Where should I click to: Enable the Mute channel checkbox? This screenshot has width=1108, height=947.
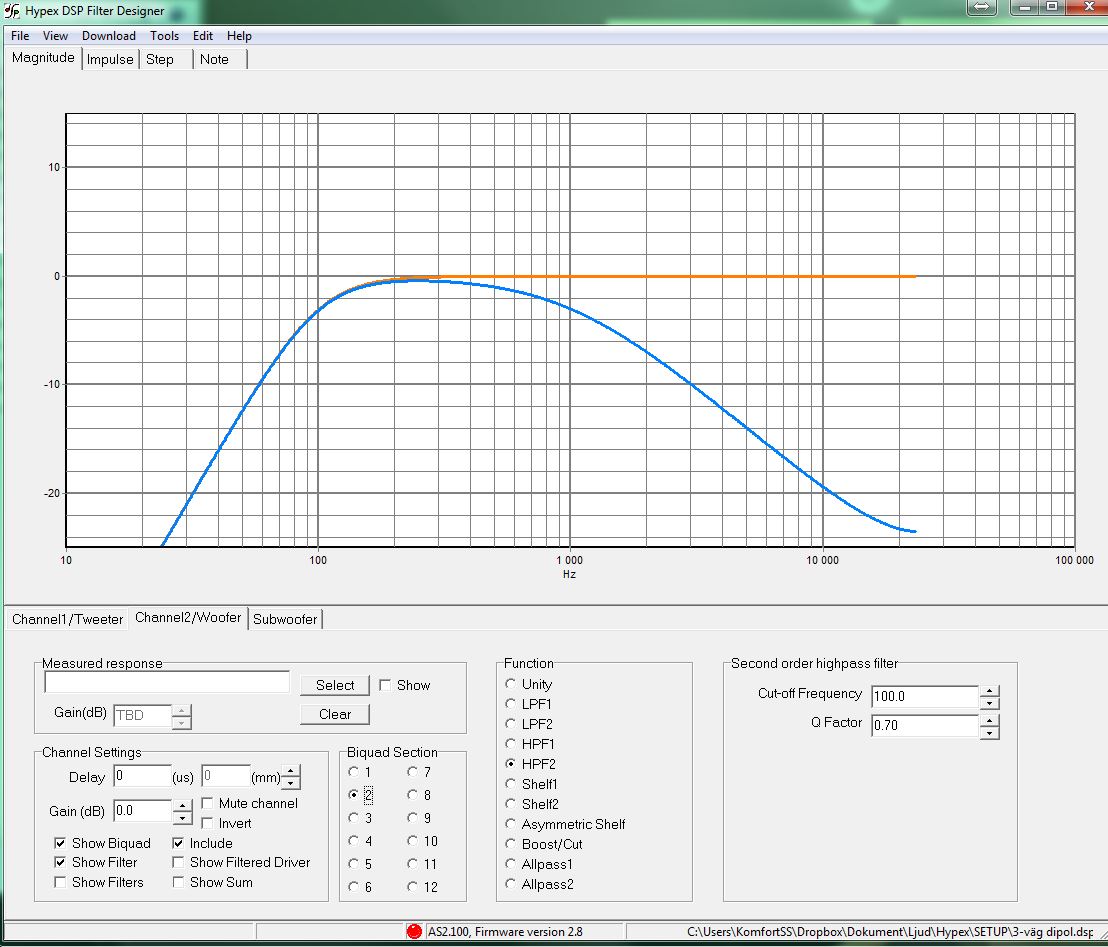click(x=208, y=803)
